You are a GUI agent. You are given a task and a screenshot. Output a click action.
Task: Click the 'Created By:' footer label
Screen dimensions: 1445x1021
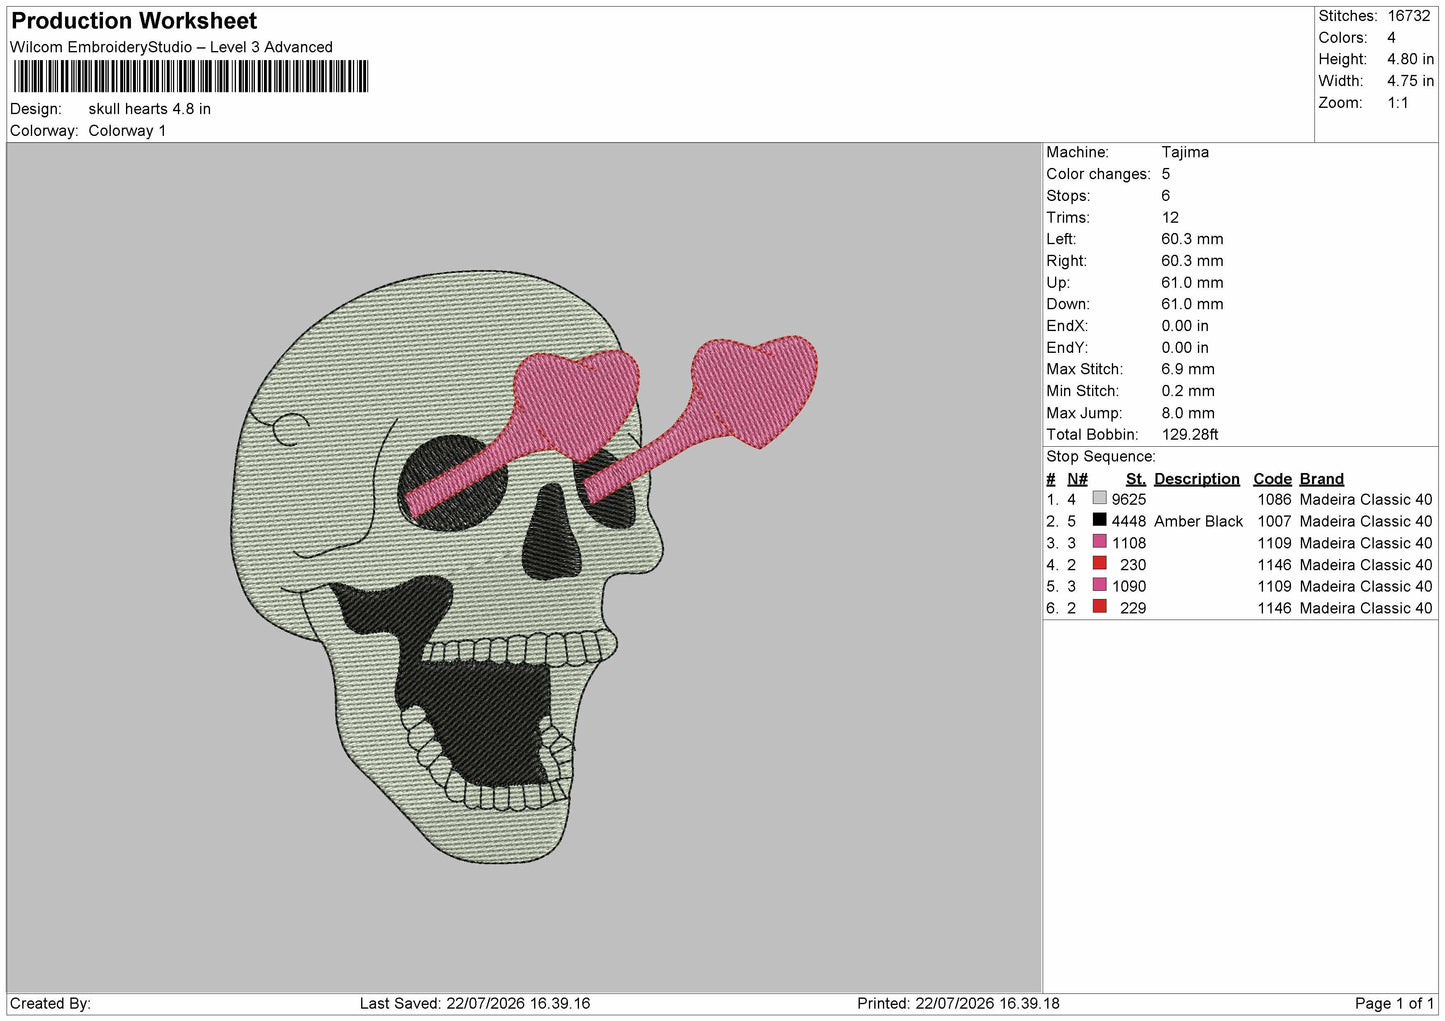[50, 1003]
